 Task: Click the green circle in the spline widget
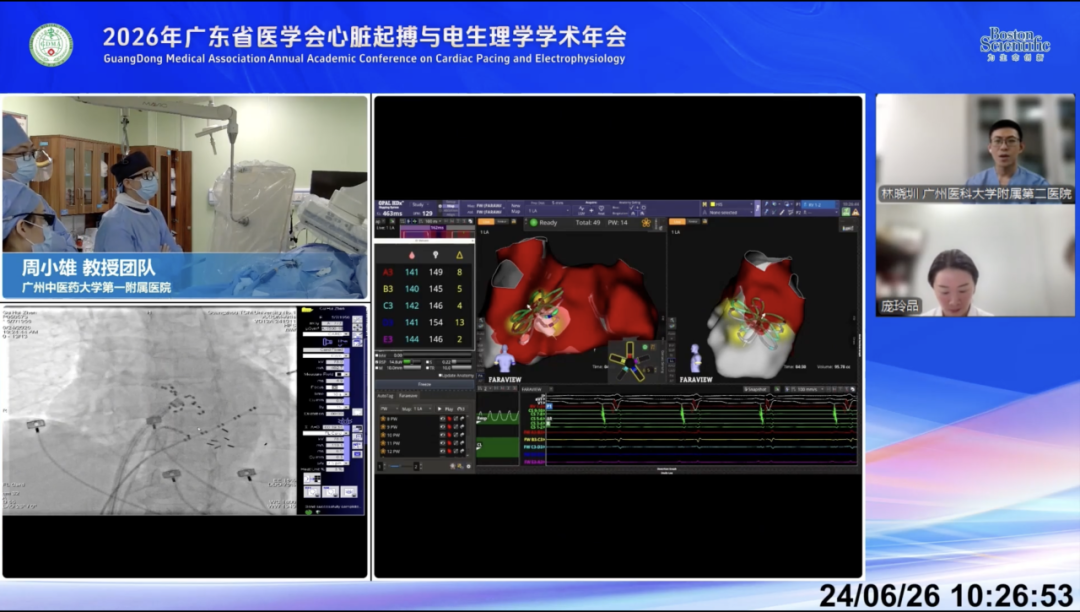(645, 347)
